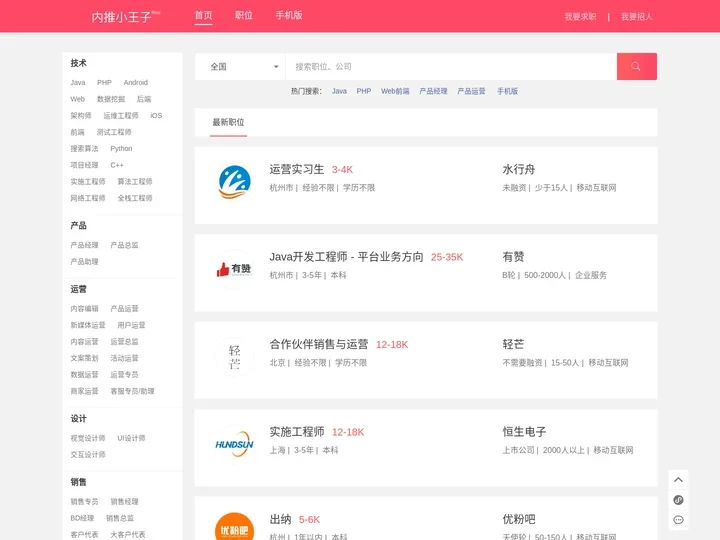Screen dimensions: 720x540
Task: Open job 合作伙伴销售与运营
Action: 319,344
